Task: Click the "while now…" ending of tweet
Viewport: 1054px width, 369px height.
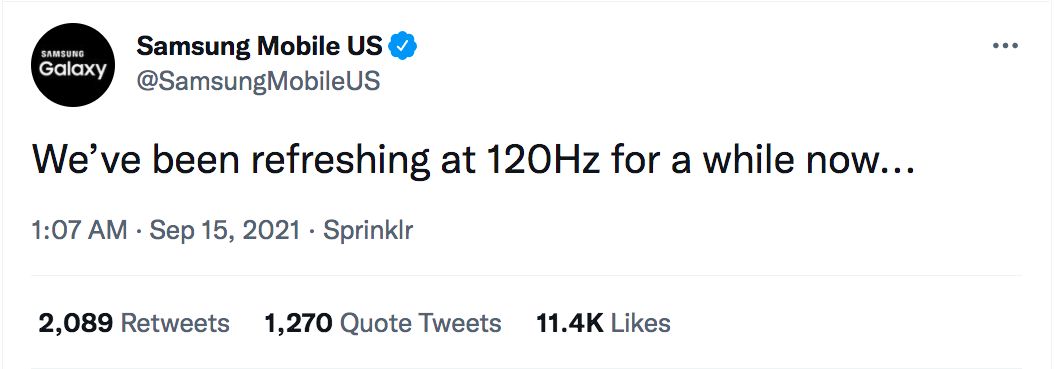Action: coord(810,161)
